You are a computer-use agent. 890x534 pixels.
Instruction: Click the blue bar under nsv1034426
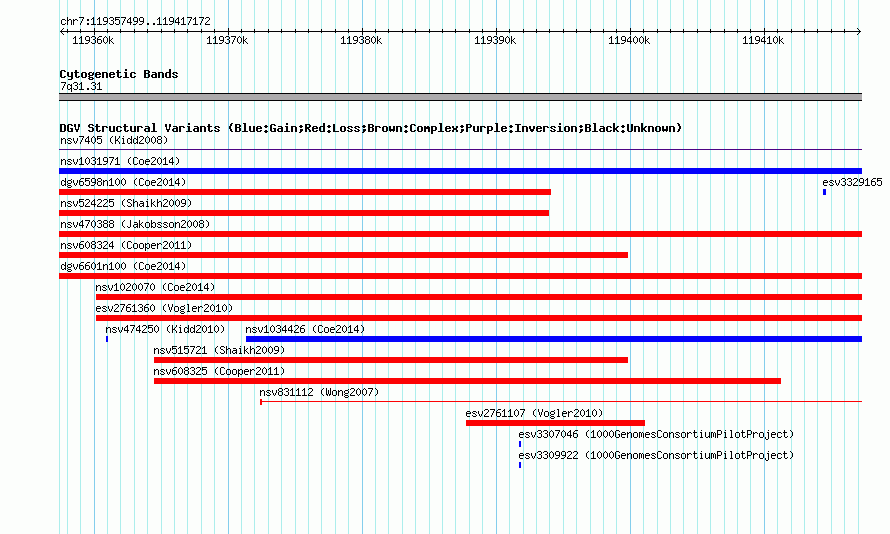click(x=554, y=339)
